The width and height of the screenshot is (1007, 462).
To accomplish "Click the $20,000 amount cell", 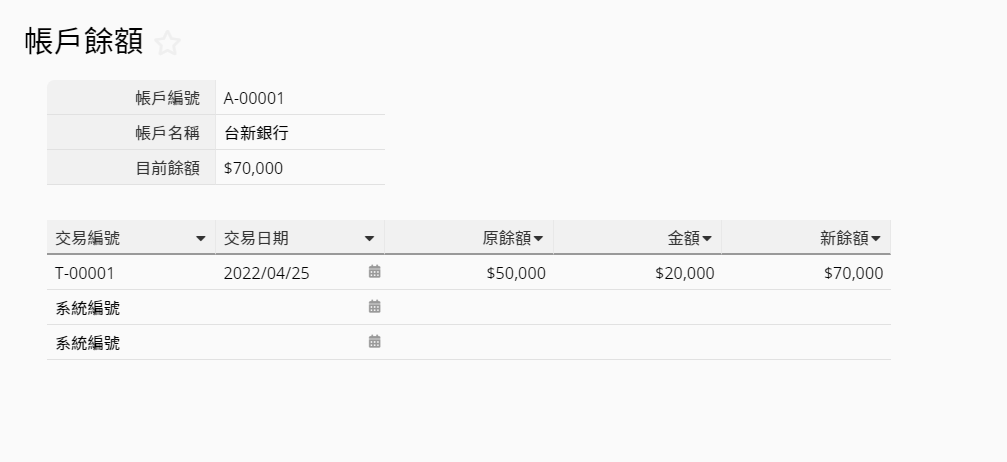I will (685, 273).
